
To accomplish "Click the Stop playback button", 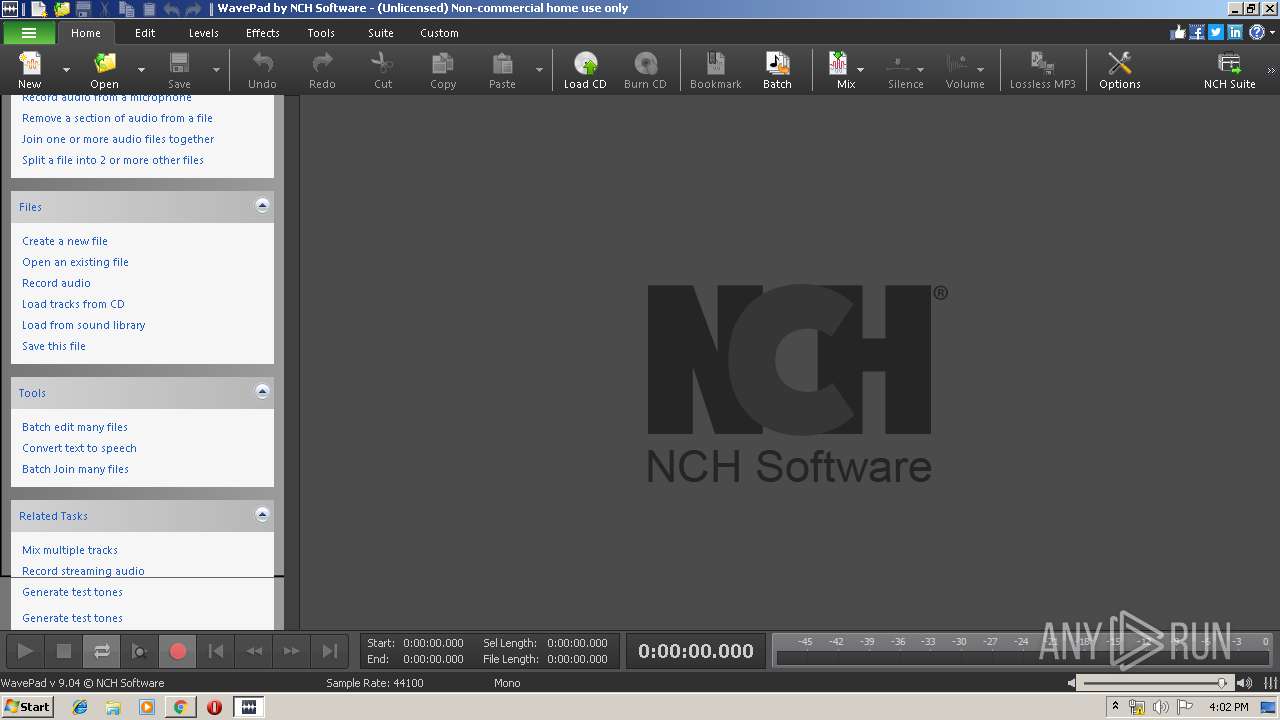I will click(x=64, y=651).
